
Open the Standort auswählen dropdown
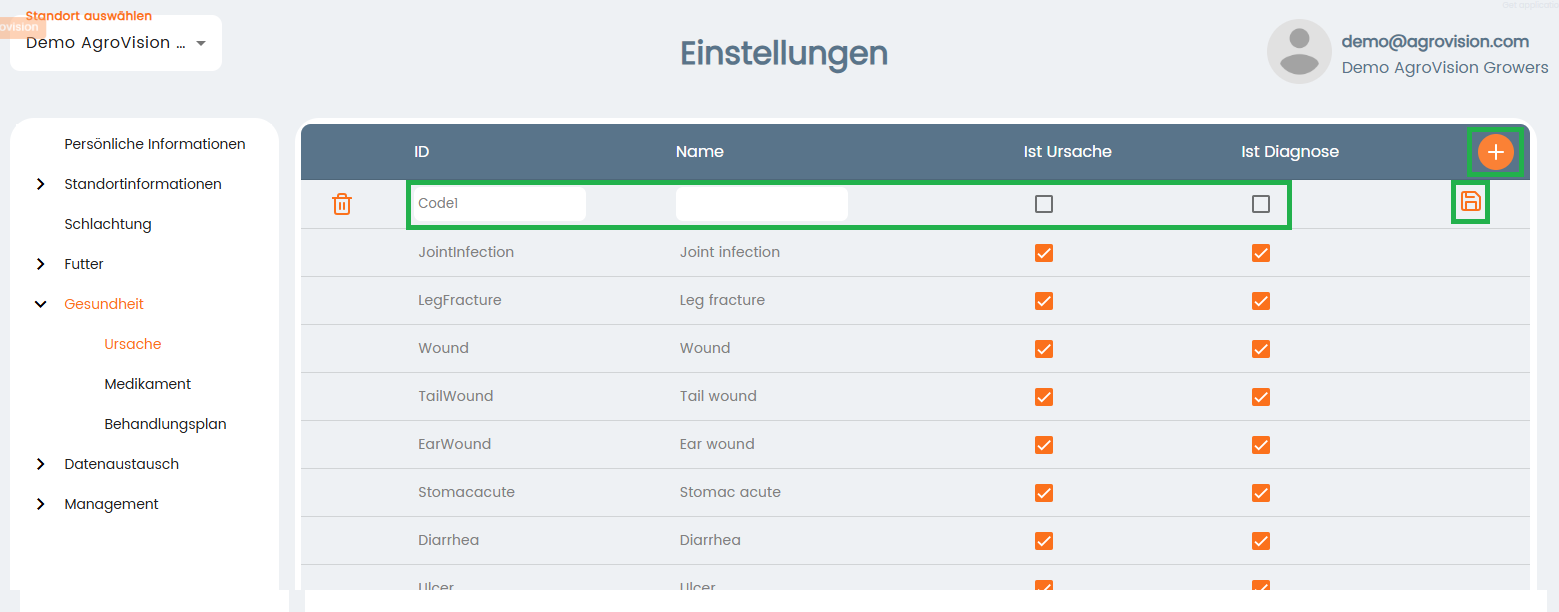click(x=116, y=43)
